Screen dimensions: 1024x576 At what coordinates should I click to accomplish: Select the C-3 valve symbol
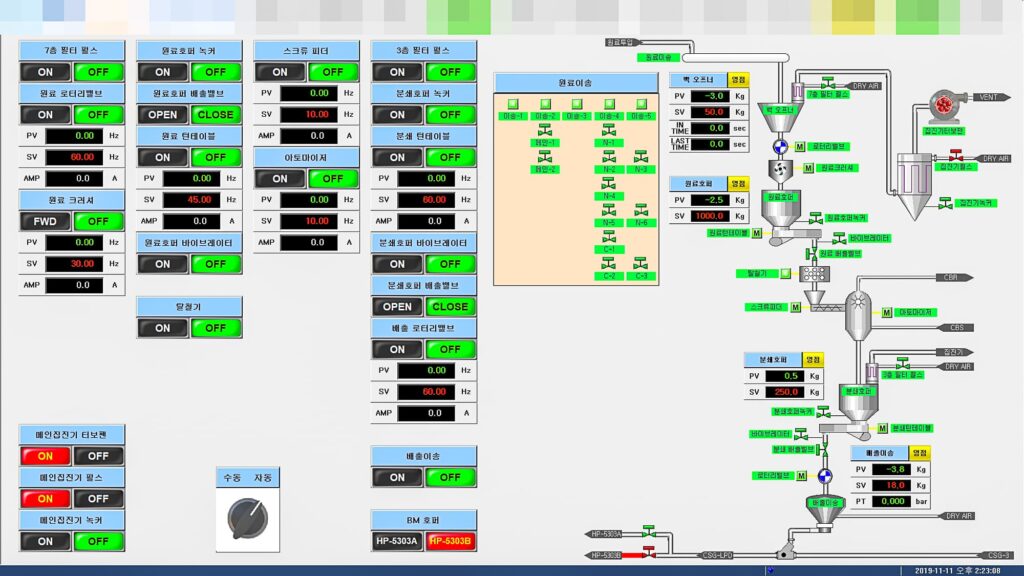[x=641, y=263]
